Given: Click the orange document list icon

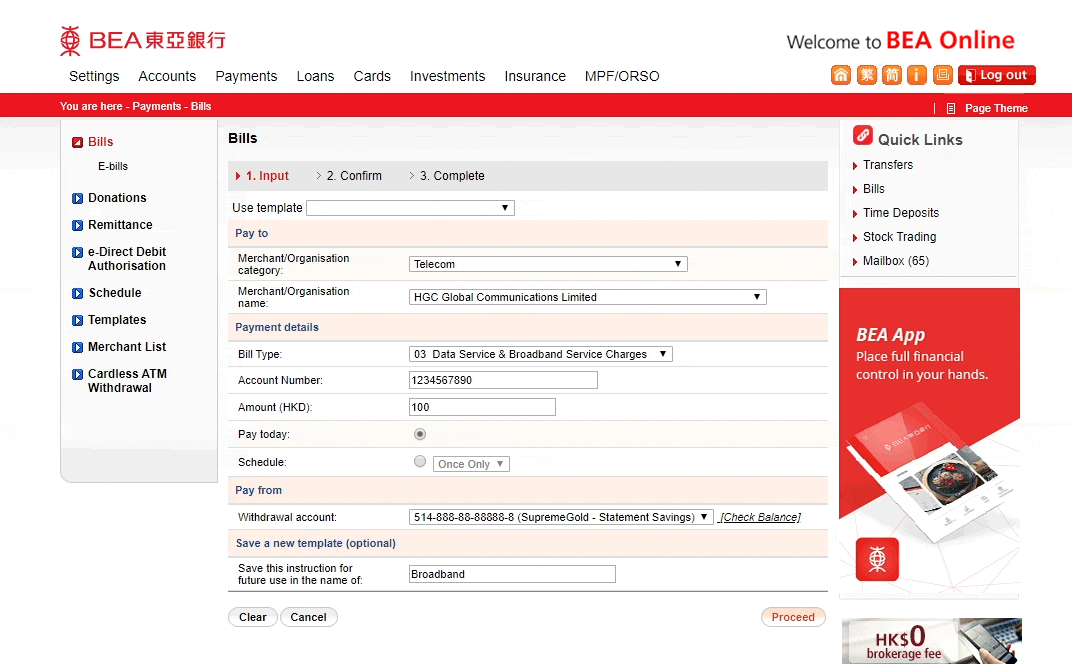Looking at the screenshot, I should [x=942, y=75].
